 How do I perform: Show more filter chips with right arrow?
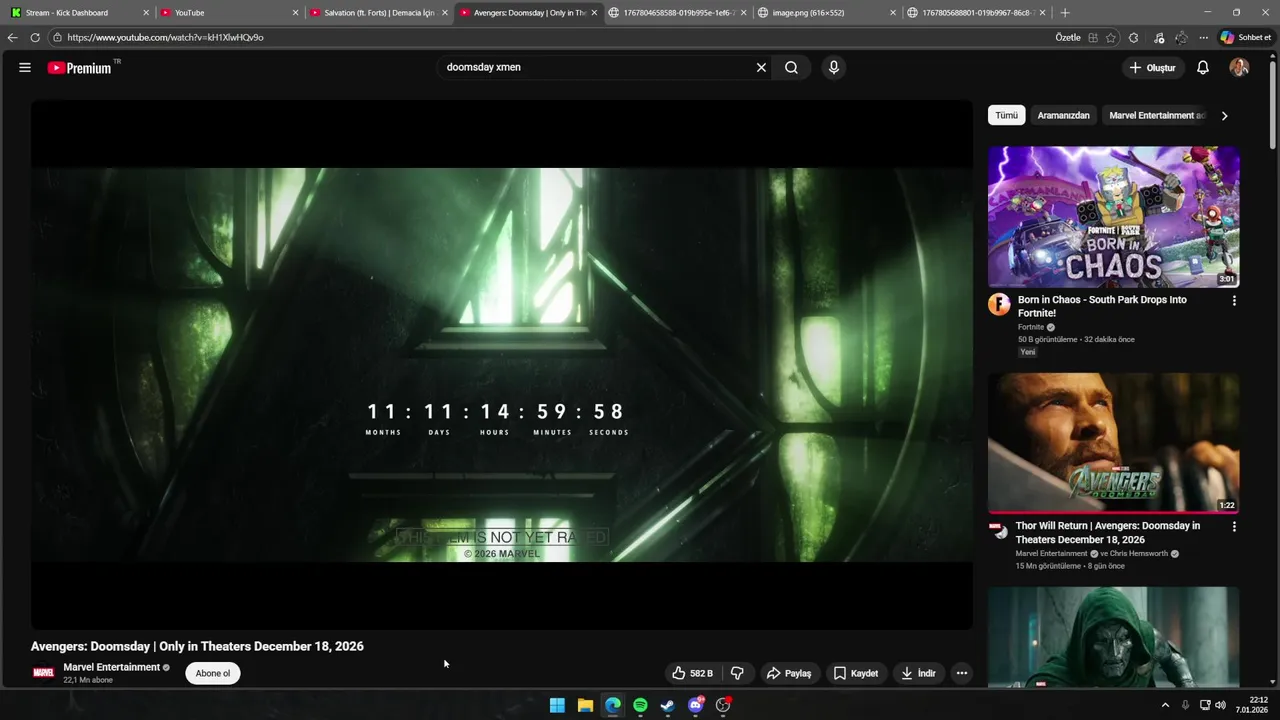(1224, 116)
